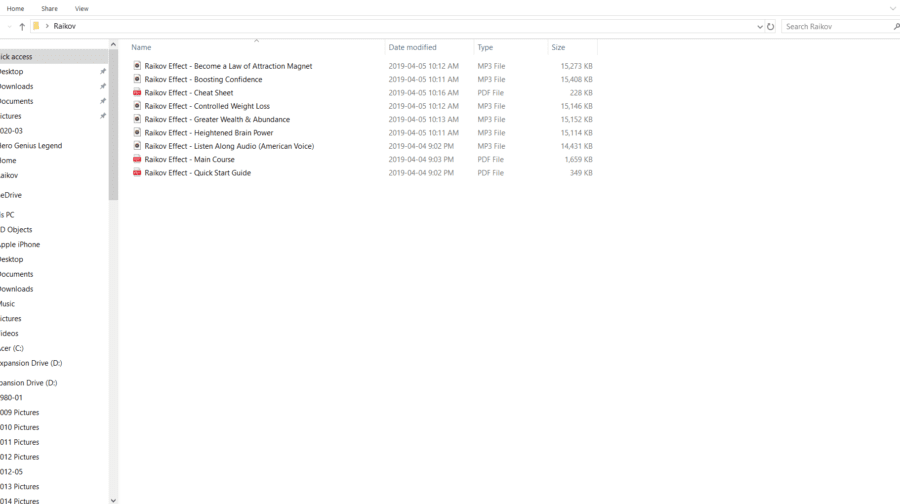Select file Raikov Effect - Cheat Sheet

click(189, 92)
